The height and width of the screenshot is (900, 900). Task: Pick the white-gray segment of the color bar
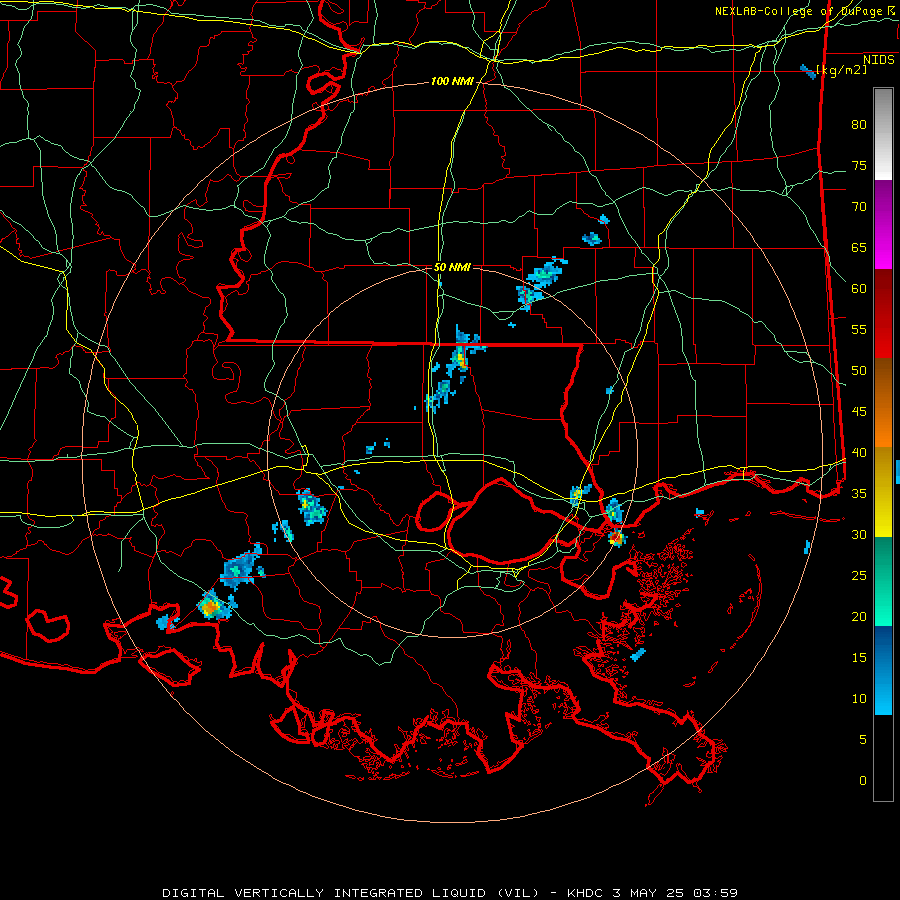coord(883,134)
